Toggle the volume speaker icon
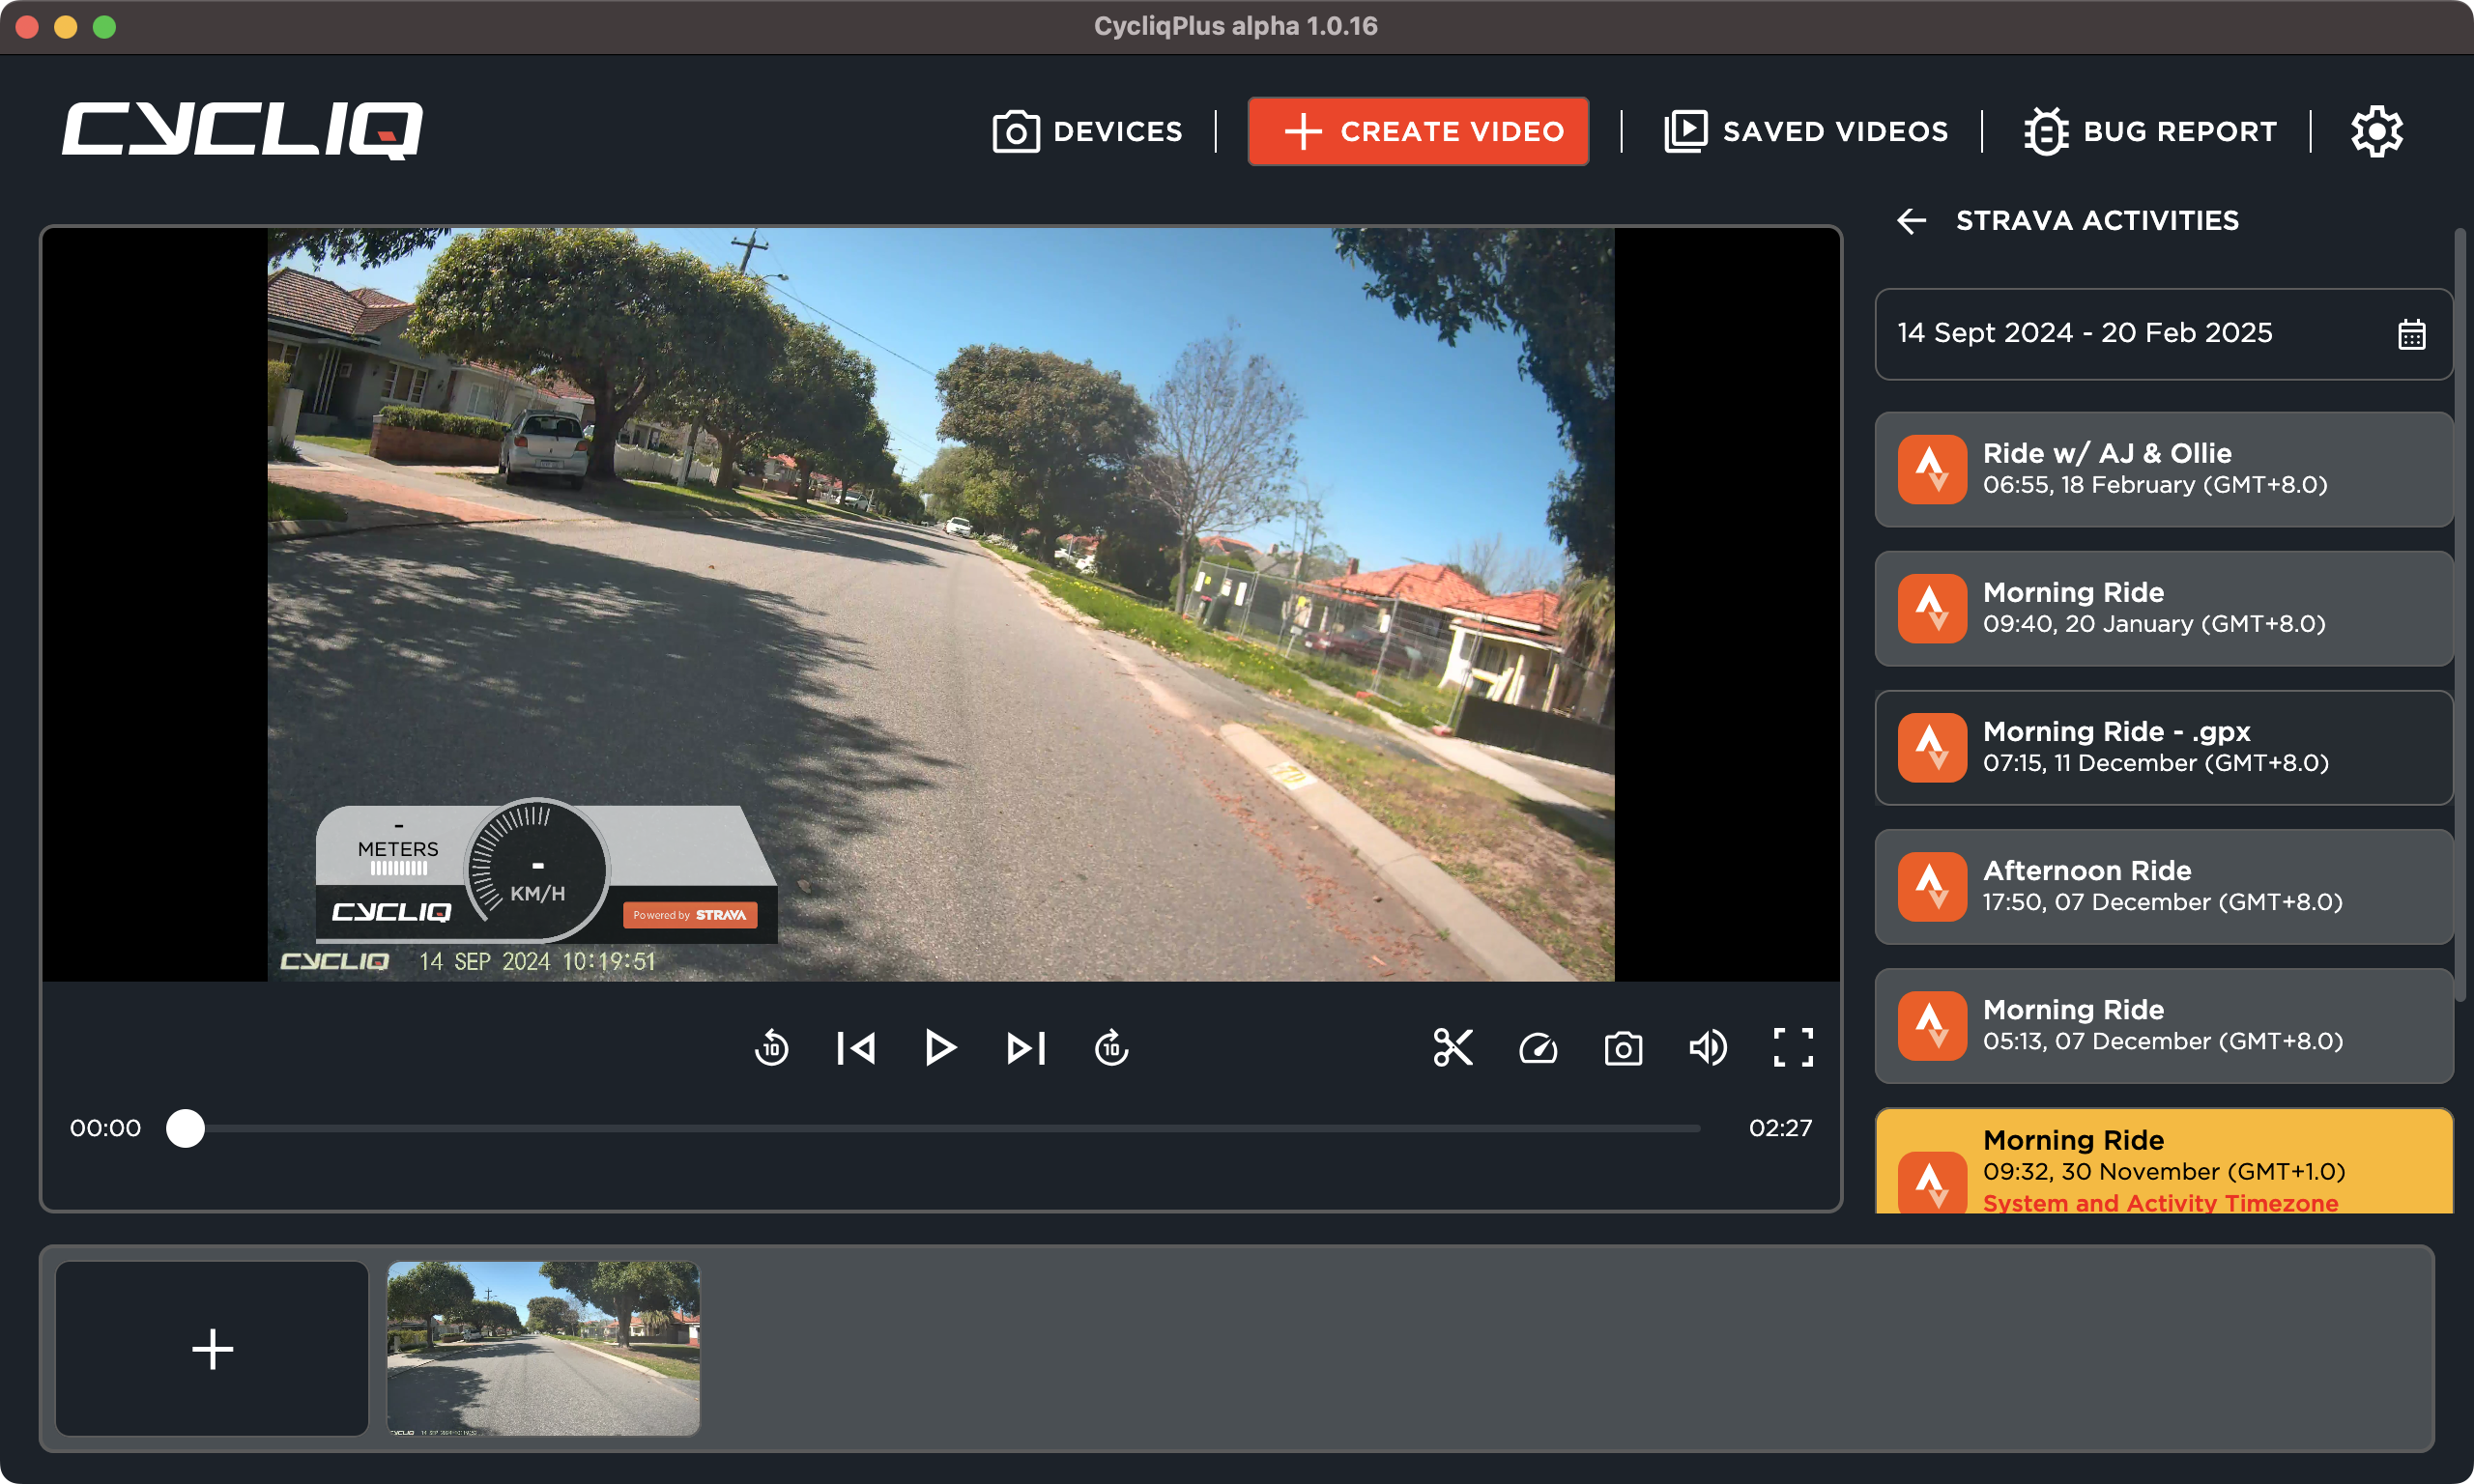The width and height of the screenshot is (2474, 1484). pyautogui.click(x=1708, y=1048)
